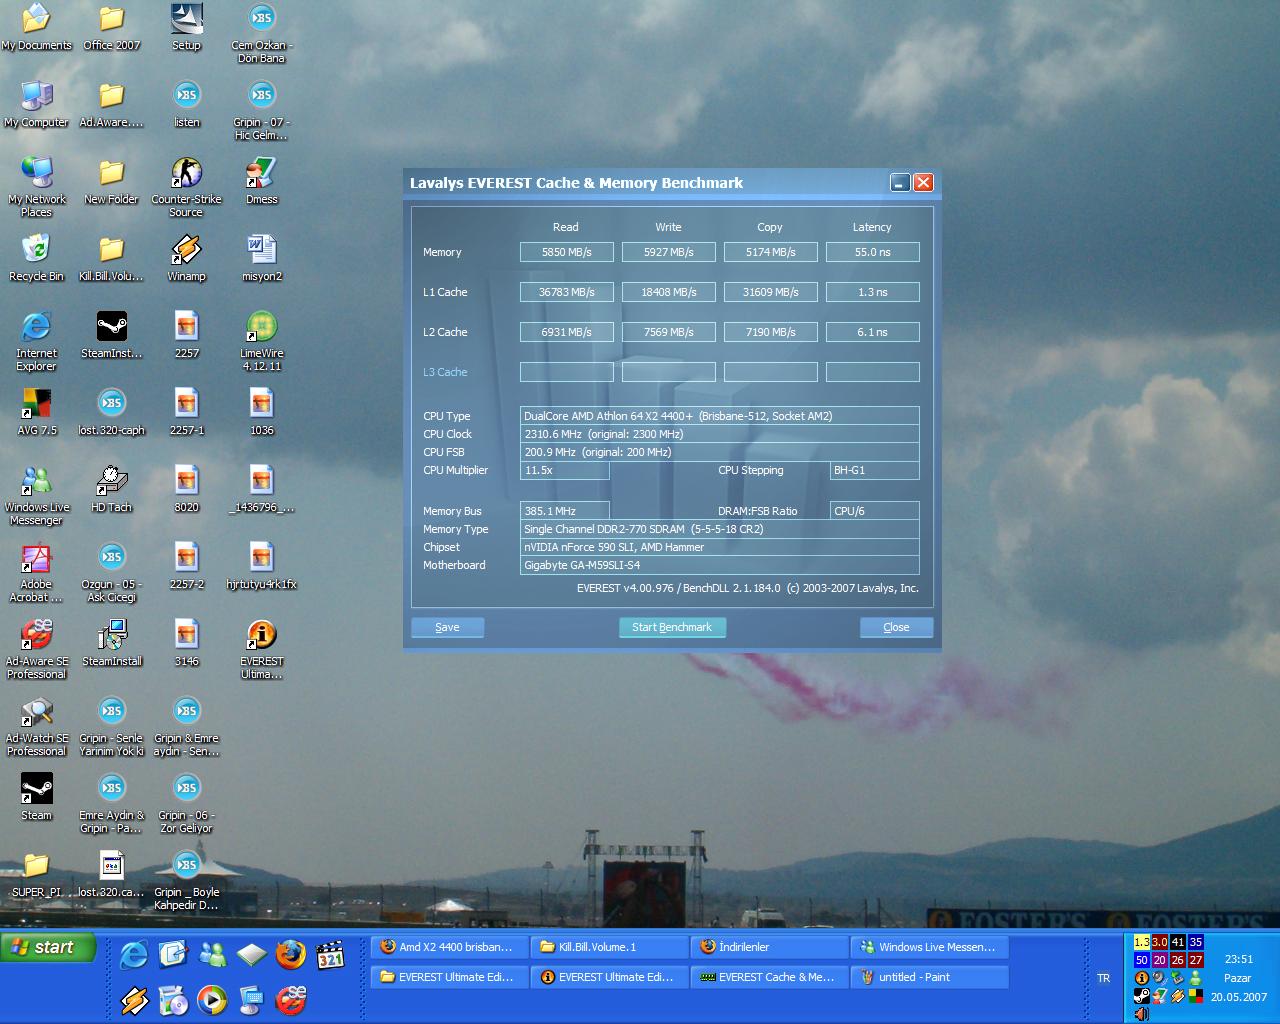Image resolution: width=1280 pixels, height=1024 pixels.
Task: Select Ad-Watch SE Professional icon
Action: point(36,727)
